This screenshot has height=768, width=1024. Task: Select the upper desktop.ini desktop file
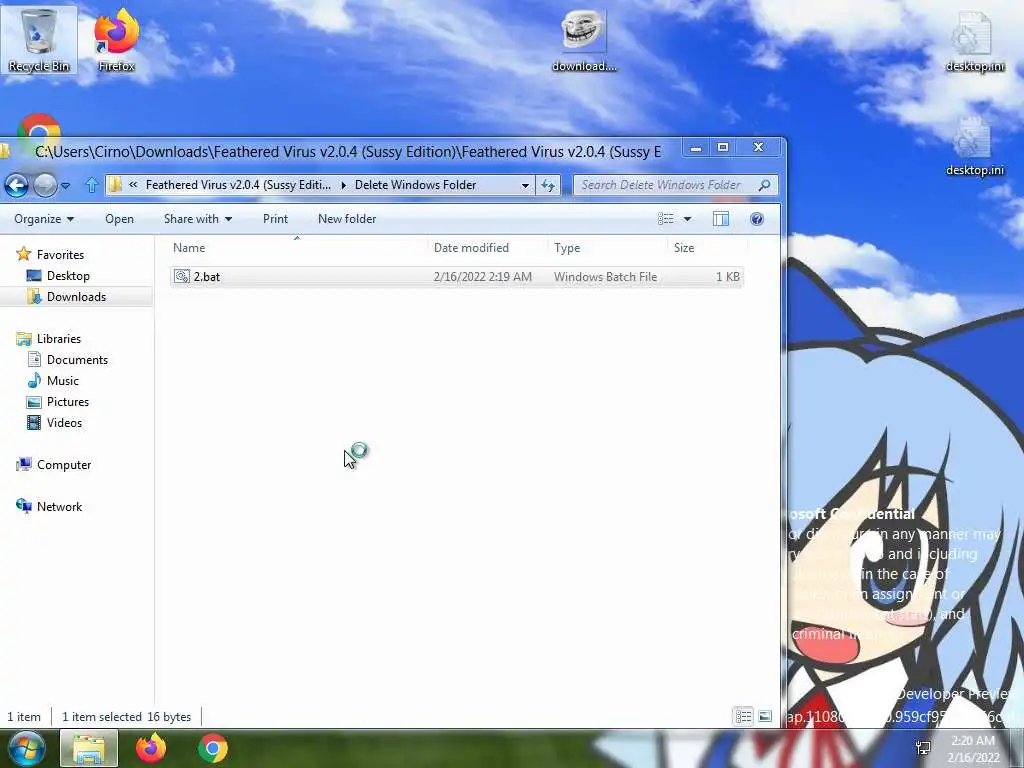[x=974, y=42]
